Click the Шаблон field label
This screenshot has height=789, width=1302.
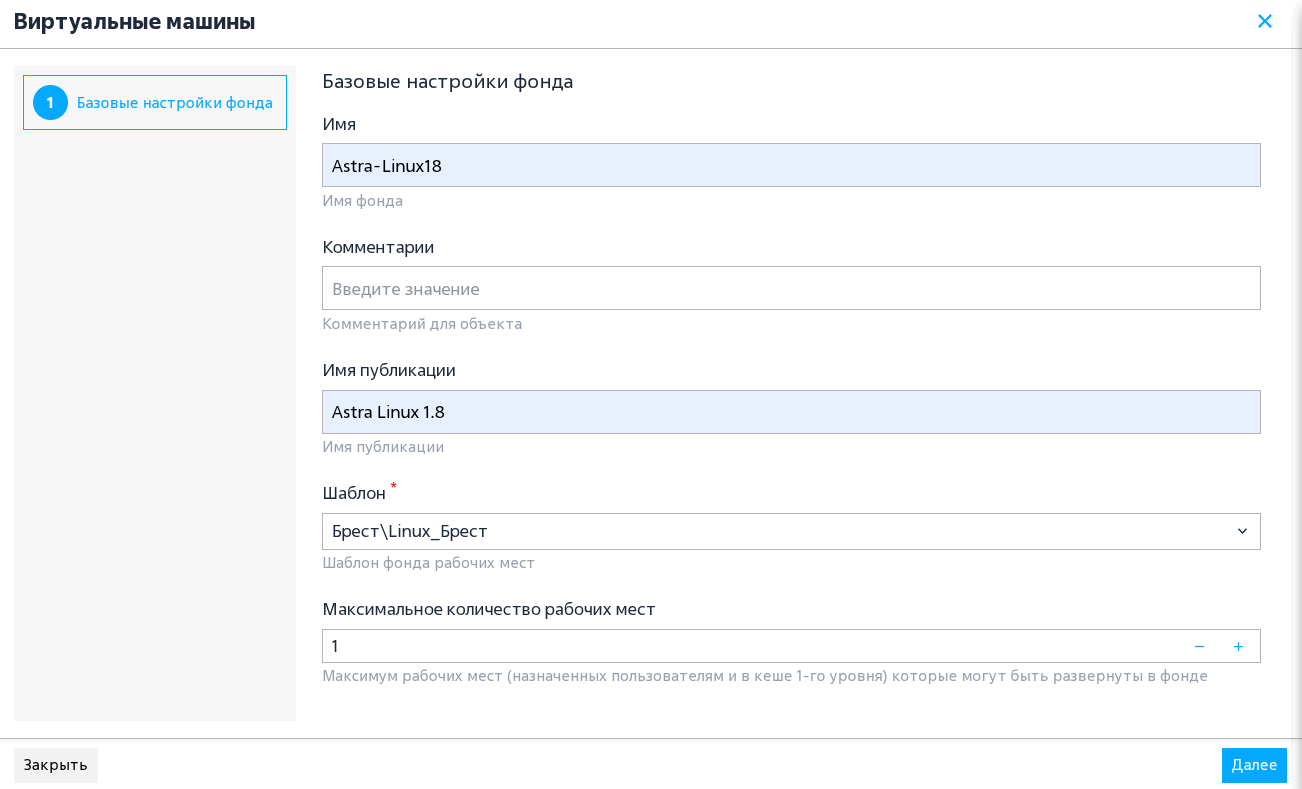click(x=354, y=493)
